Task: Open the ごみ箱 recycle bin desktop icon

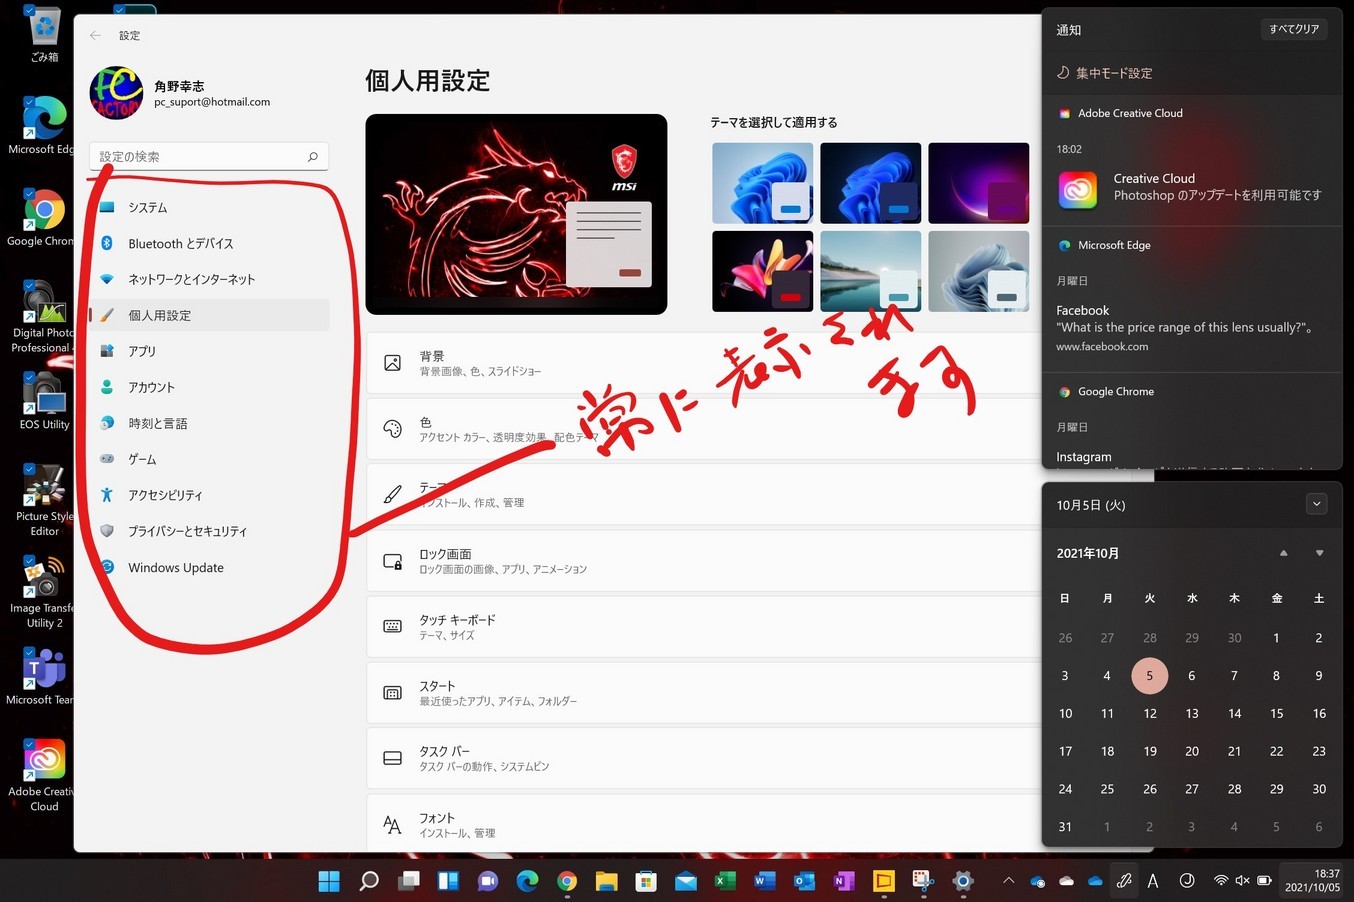Action: click(x=44, y=35)
